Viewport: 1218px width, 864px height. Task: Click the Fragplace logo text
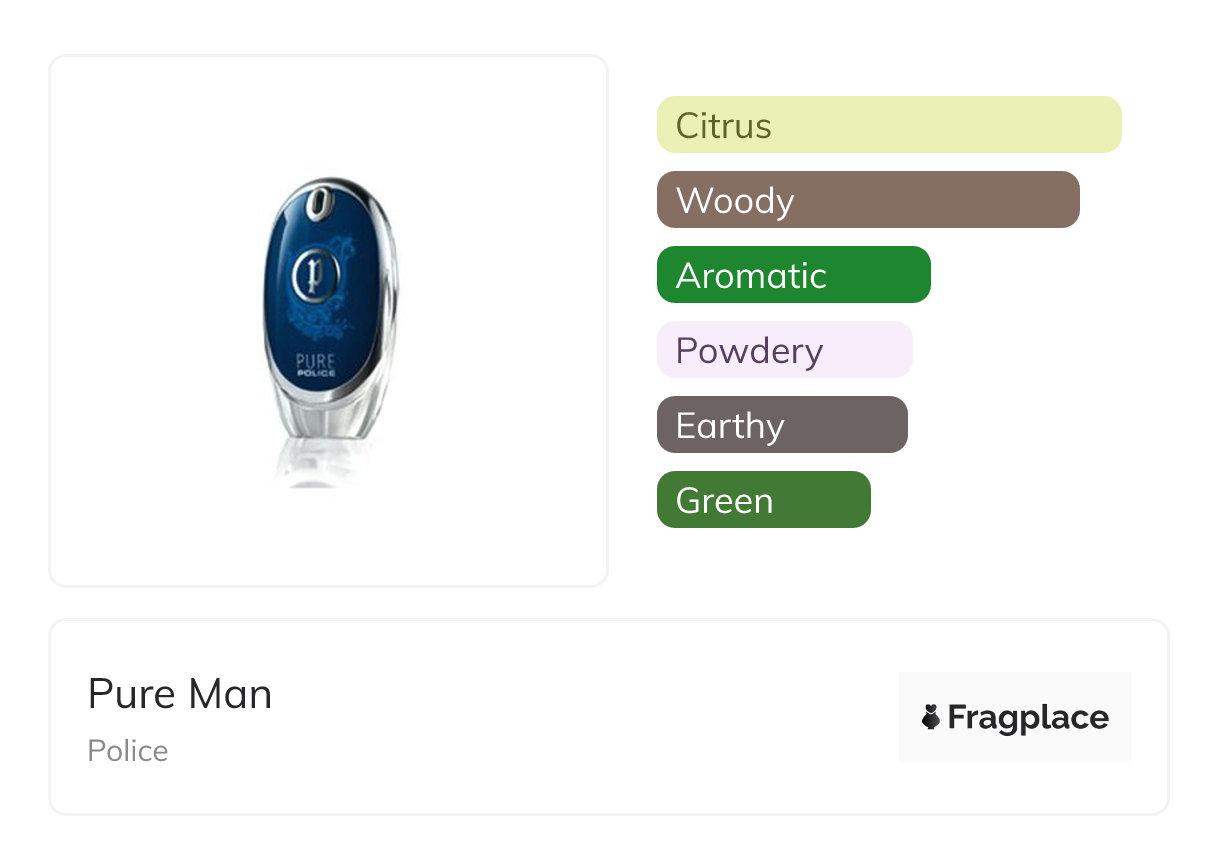[x=1028, y=718]
